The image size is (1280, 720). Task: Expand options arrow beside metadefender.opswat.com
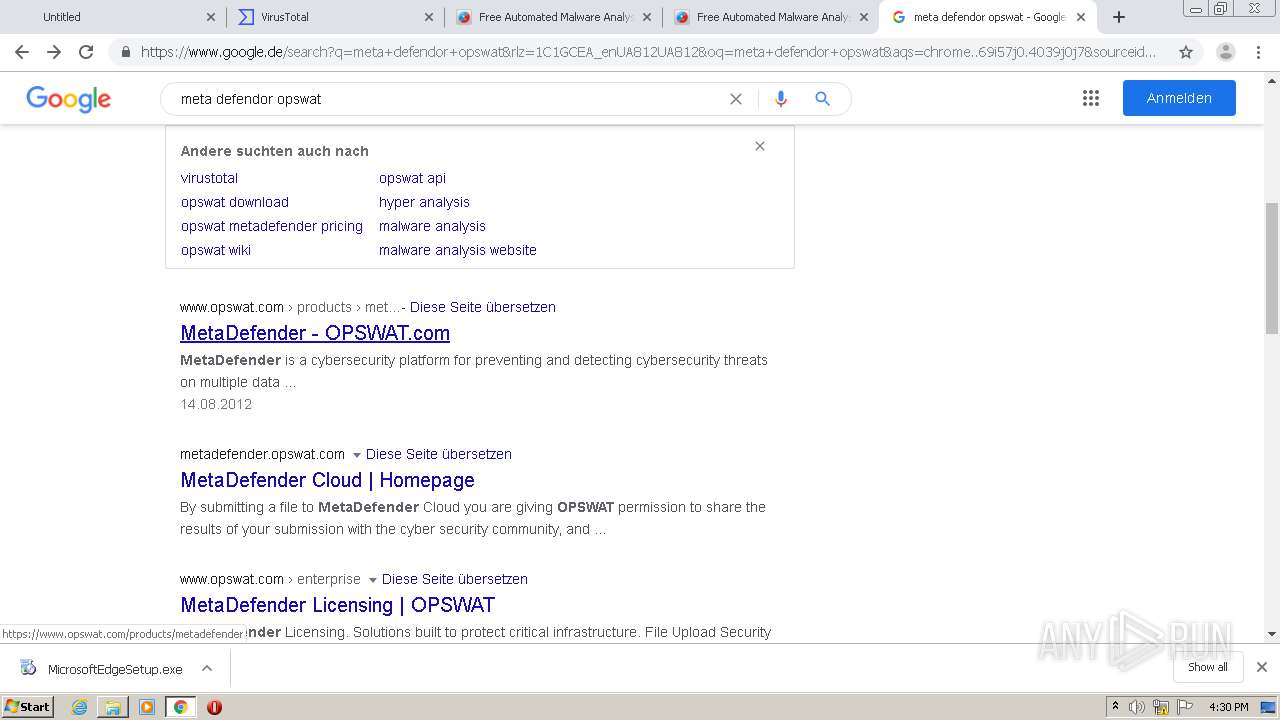click(356, 455)
